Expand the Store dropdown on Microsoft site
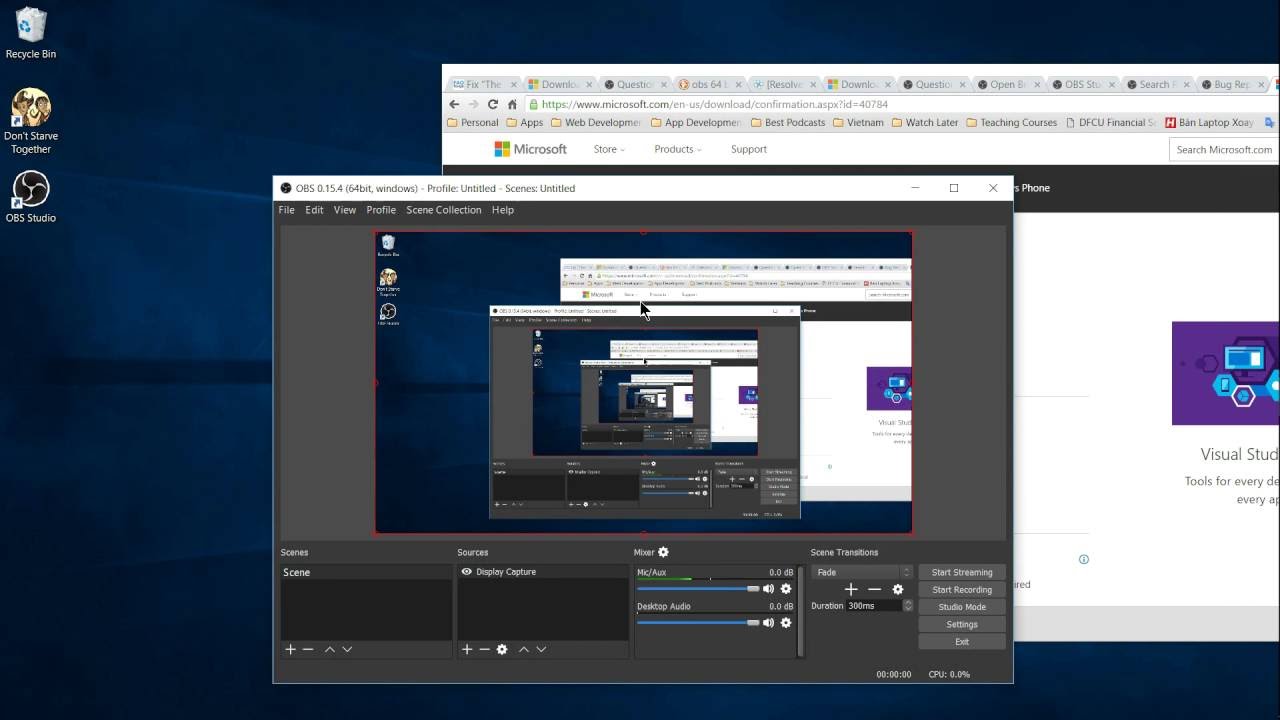Viewport: 1280px width, 720px height. coord(609,149)
